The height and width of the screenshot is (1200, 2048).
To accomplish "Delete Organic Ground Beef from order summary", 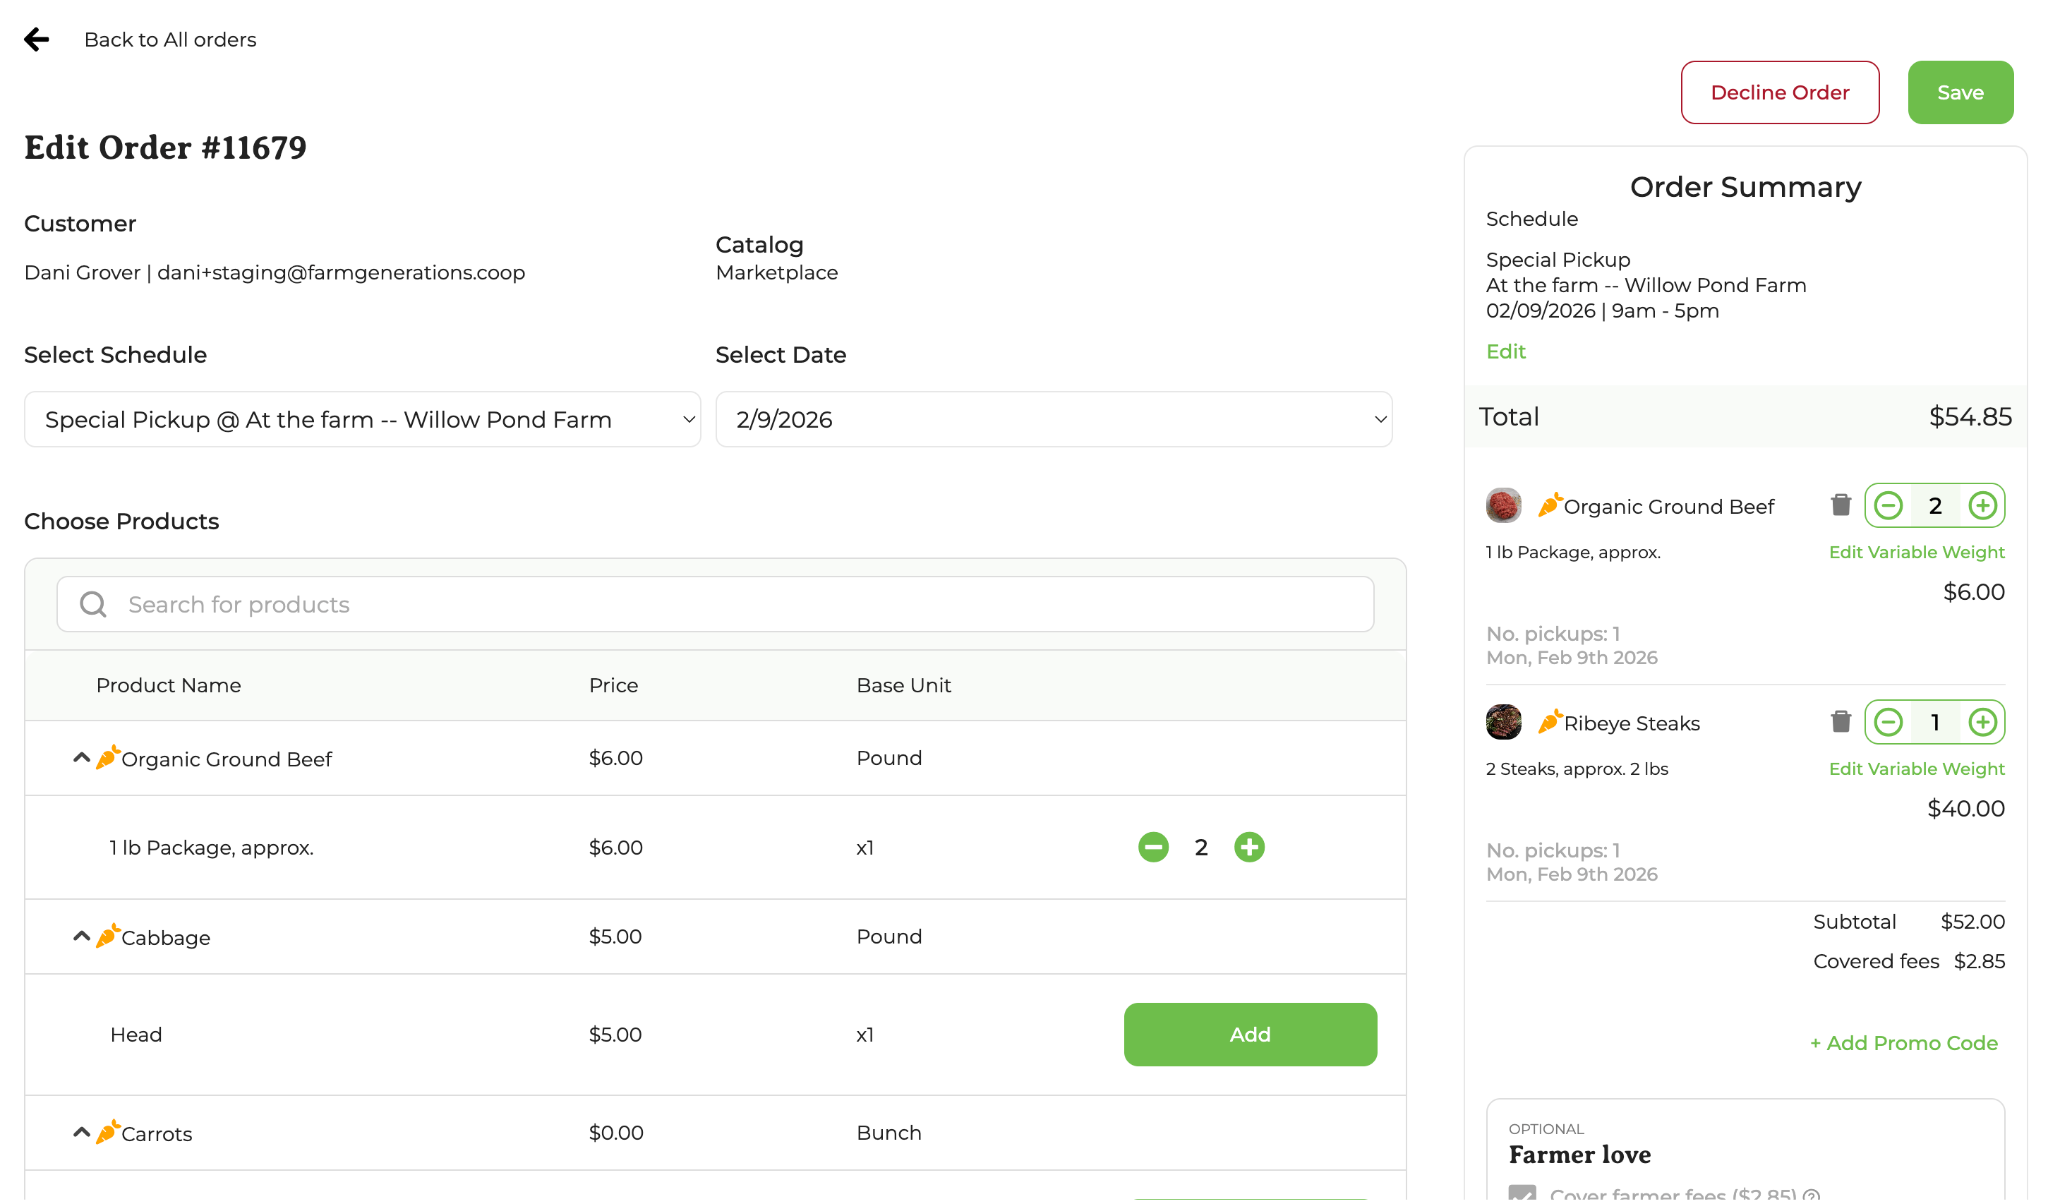I will 1840,505.
